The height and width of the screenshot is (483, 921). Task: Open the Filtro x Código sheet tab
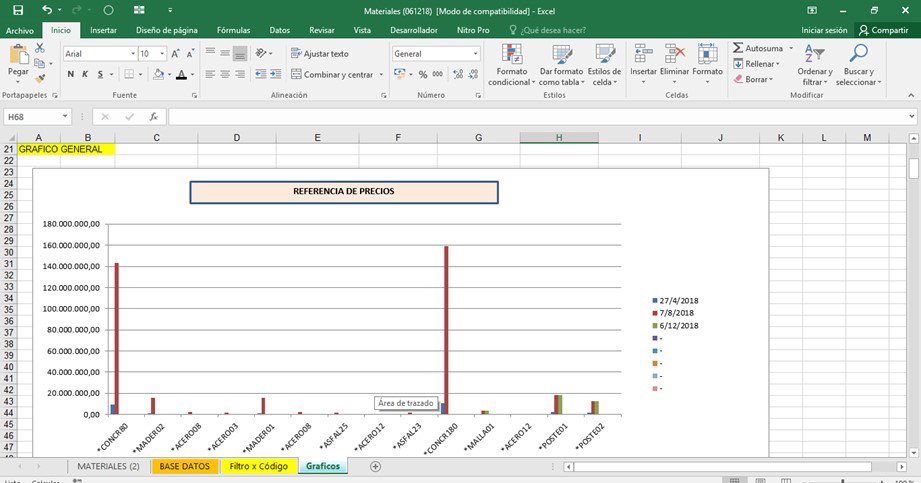click(258, 466)
